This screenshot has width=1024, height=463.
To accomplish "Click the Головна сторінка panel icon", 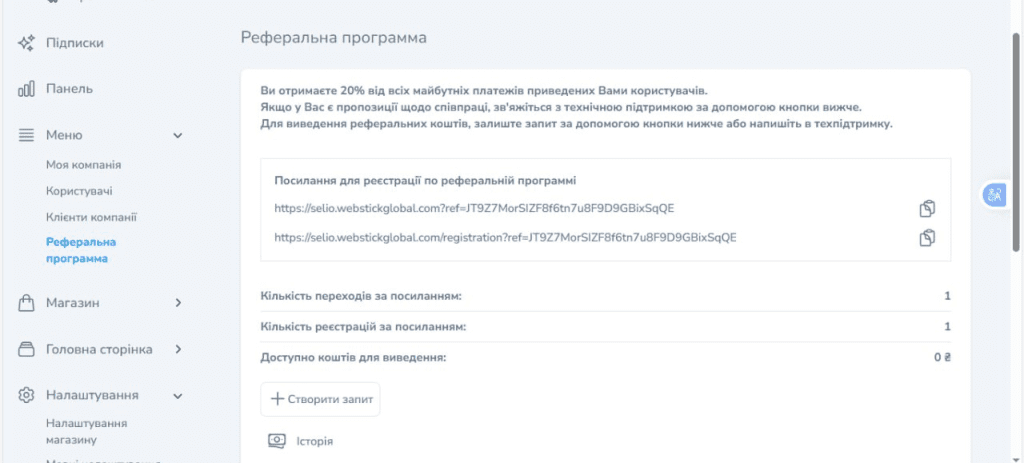I will pos(27,349).
